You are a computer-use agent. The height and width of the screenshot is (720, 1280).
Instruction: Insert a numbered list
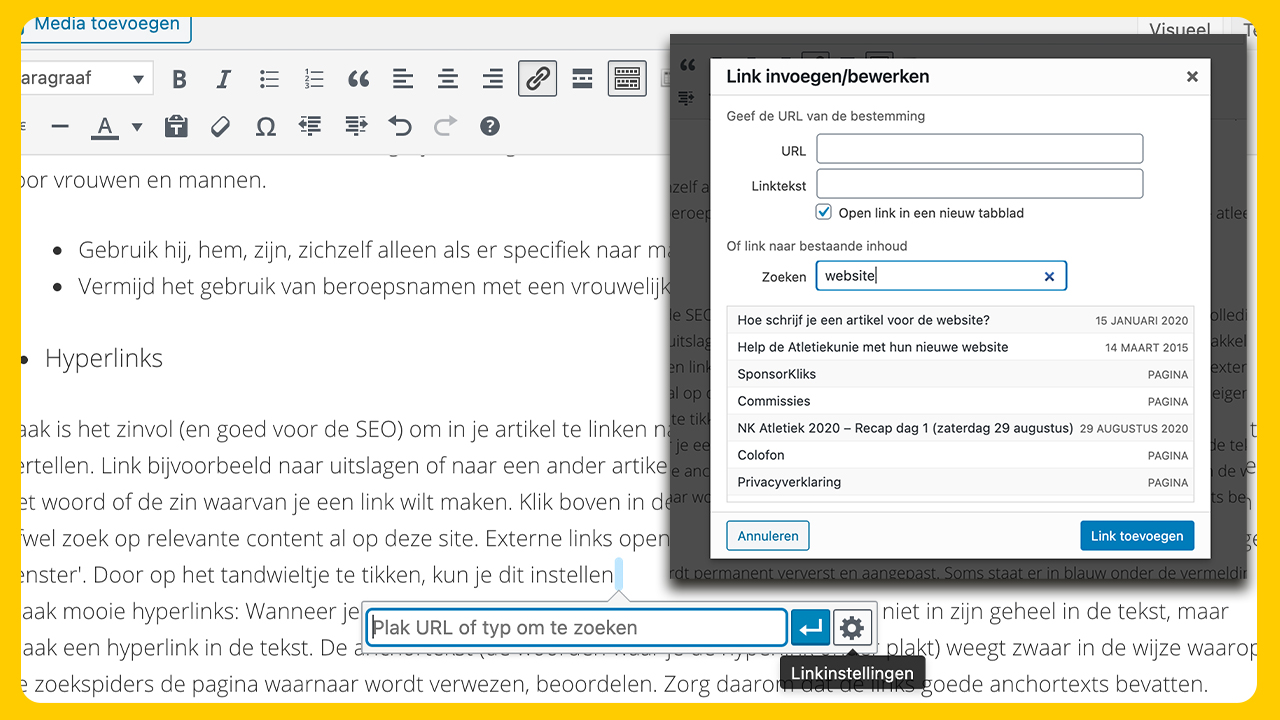coord(314,79)
